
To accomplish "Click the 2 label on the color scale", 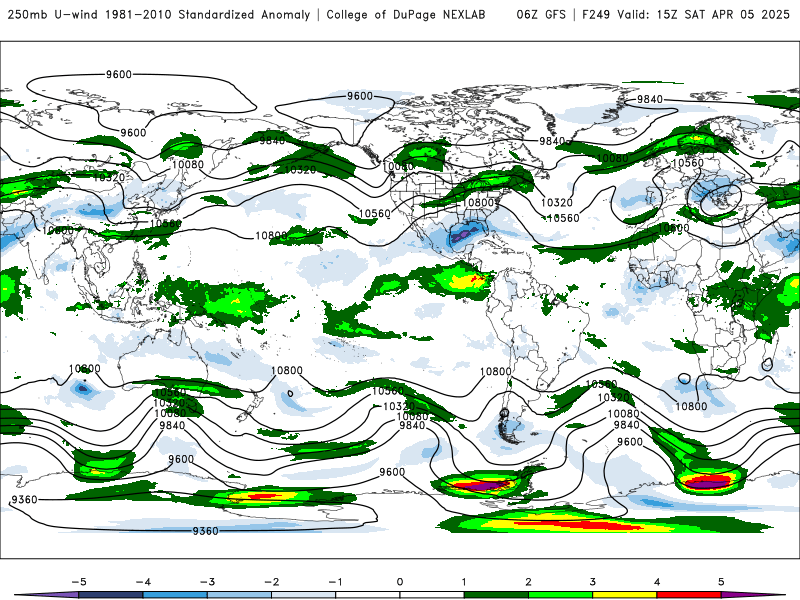I will (x=528, y=582).
